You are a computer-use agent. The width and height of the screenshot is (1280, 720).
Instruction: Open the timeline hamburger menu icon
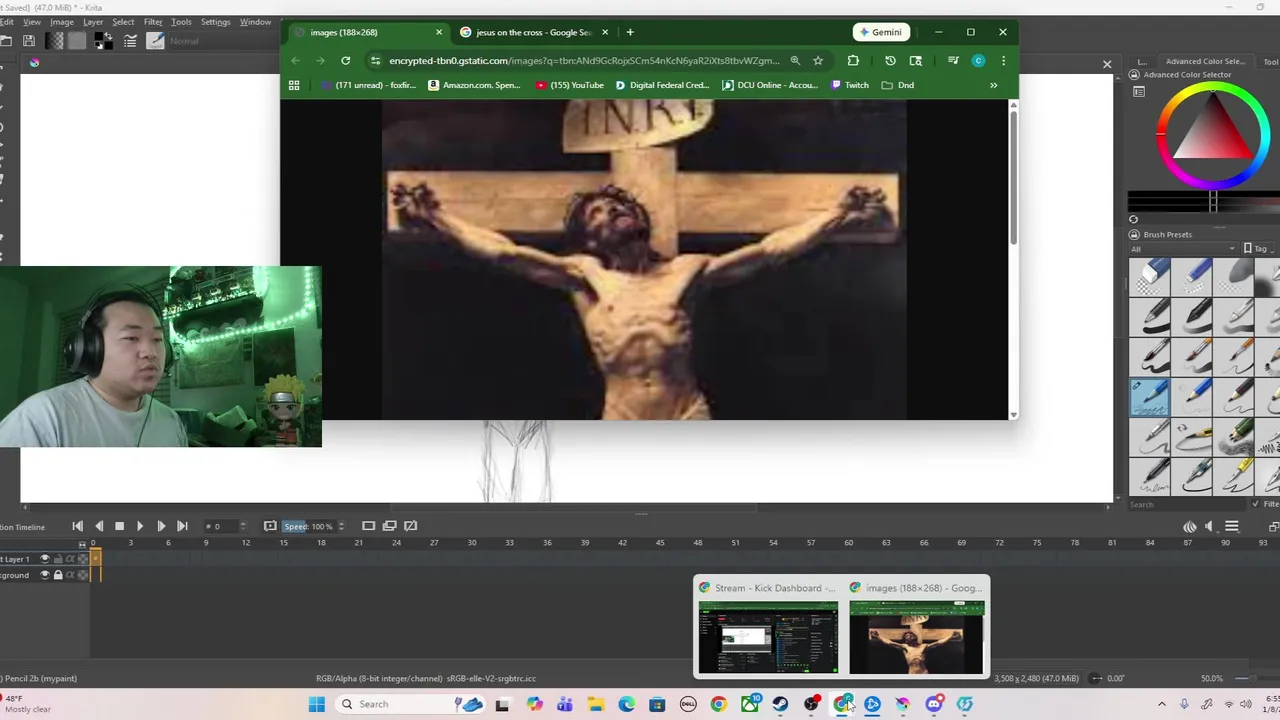(1232, 527)
